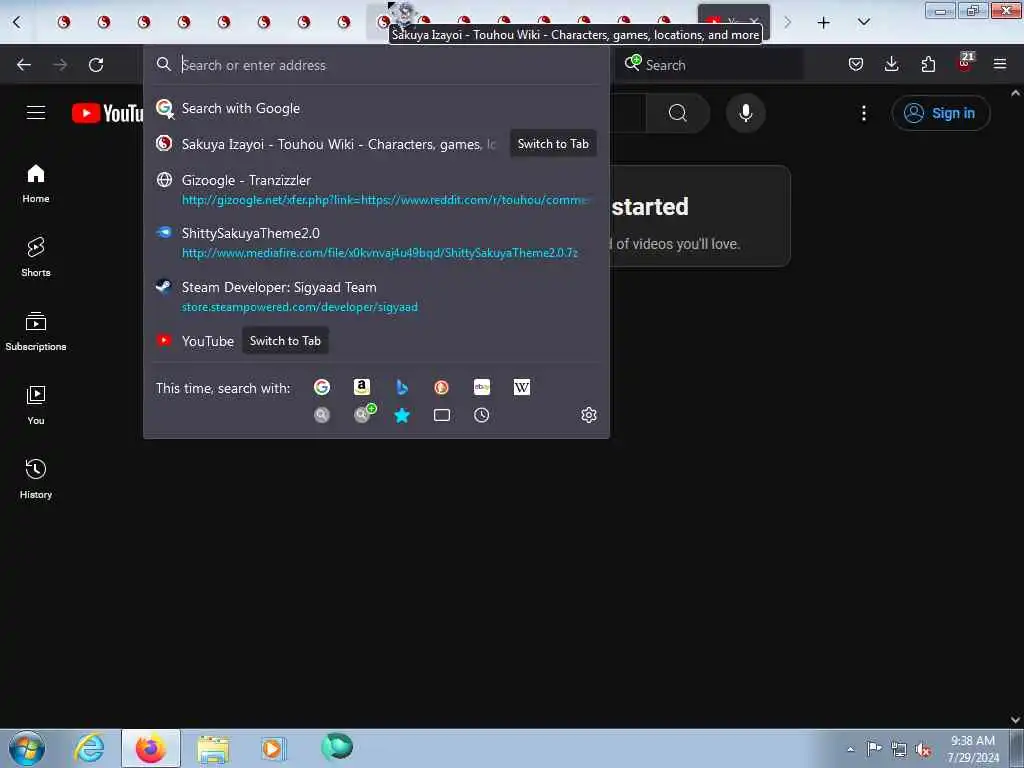Click the muted volume tray icon

(x=923, y=750)
